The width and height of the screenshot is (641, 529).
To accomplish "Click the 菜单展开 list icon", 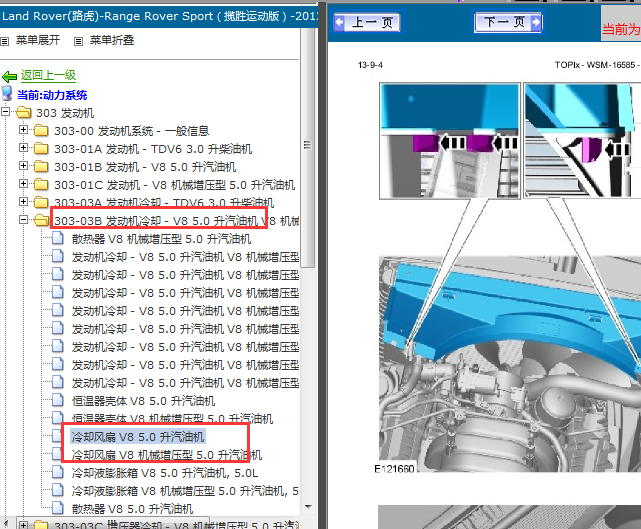I will click(x=4, y=41).
